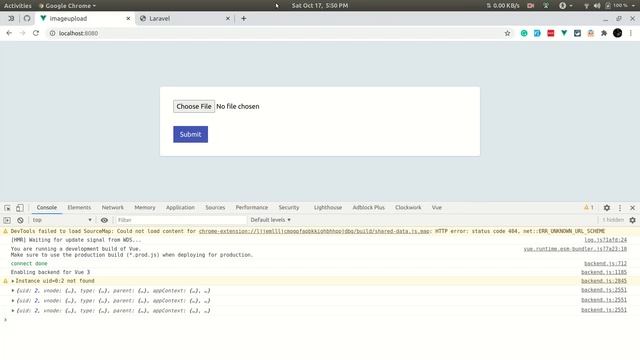Viewport: 640px width, 360px height.
Task: Expand the second uid: 2 object log
Action: pyautogui.click(x=13, y=300)
